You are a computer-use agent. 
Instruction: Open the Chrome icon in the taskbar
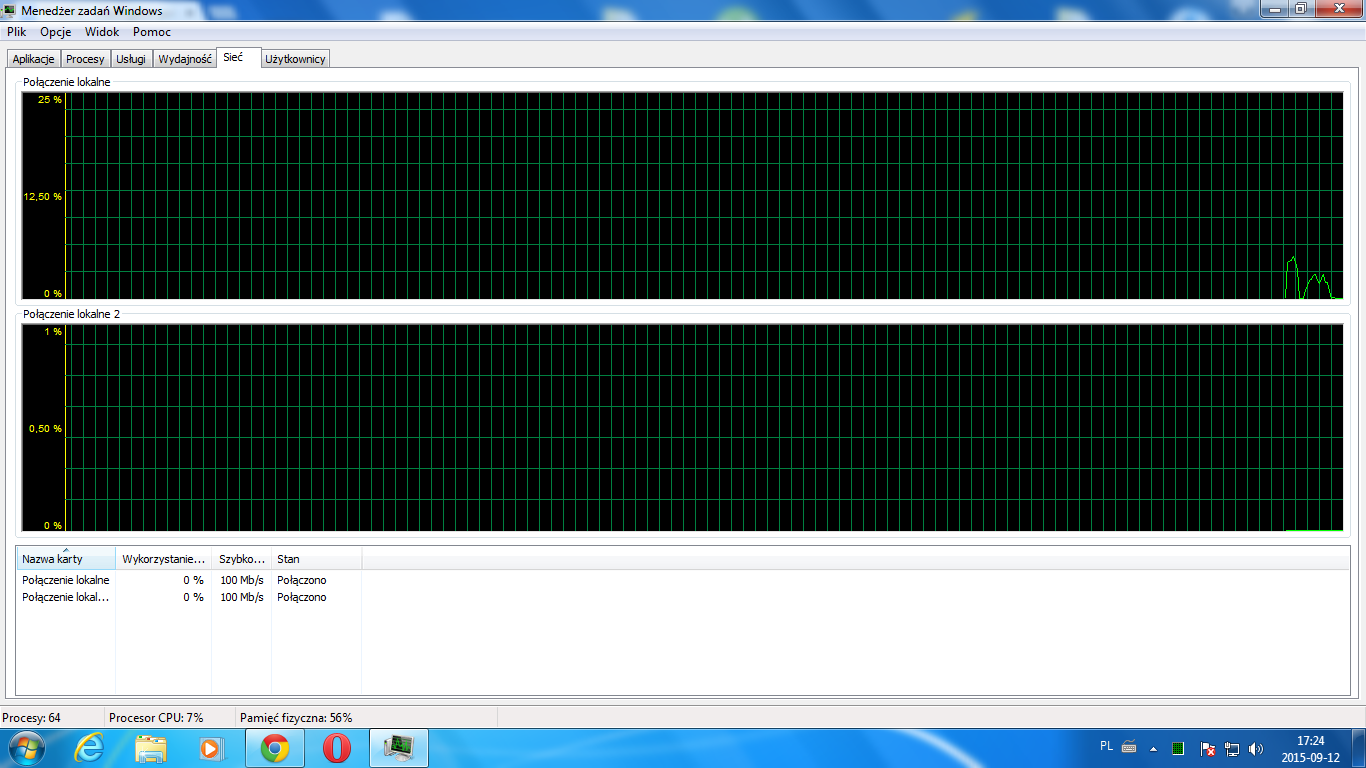(x=275, y=748)
